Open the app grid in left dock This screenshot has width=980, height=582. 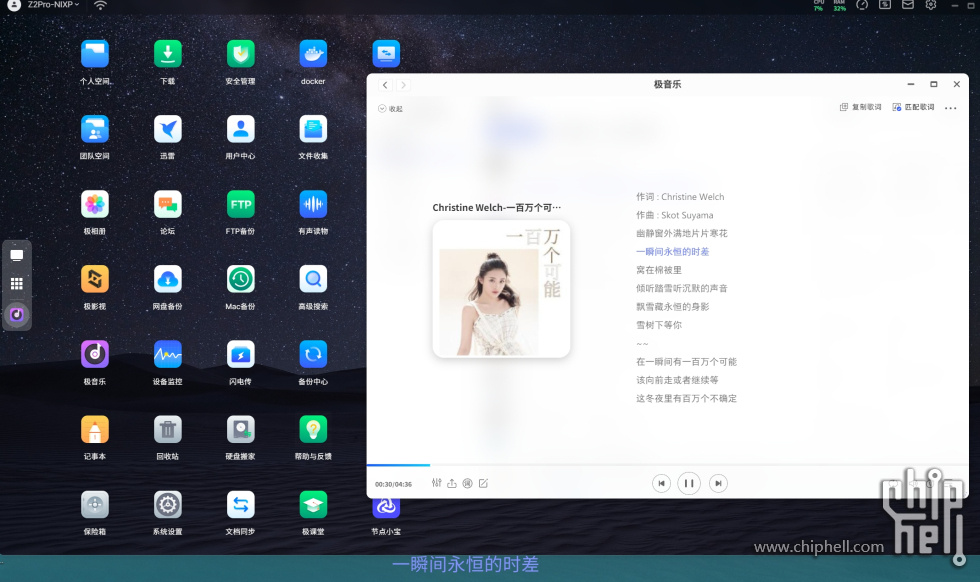click(17, 284)
